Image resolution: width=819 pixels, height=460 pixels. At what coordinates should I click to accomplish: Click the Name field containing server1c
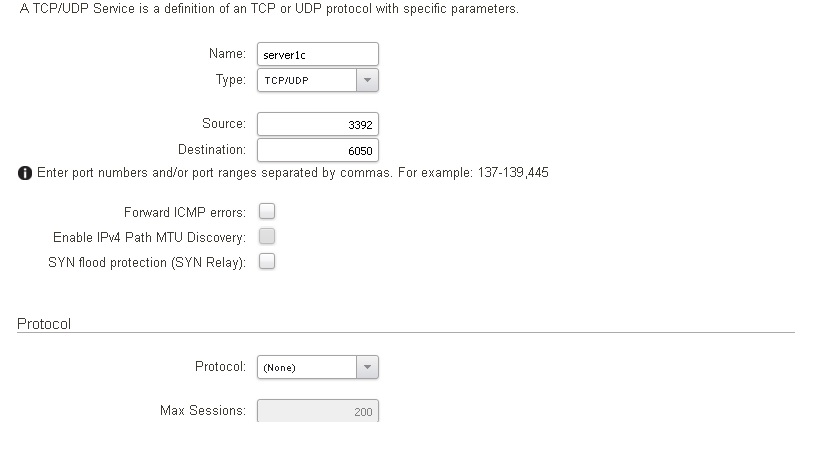(317, 54)
